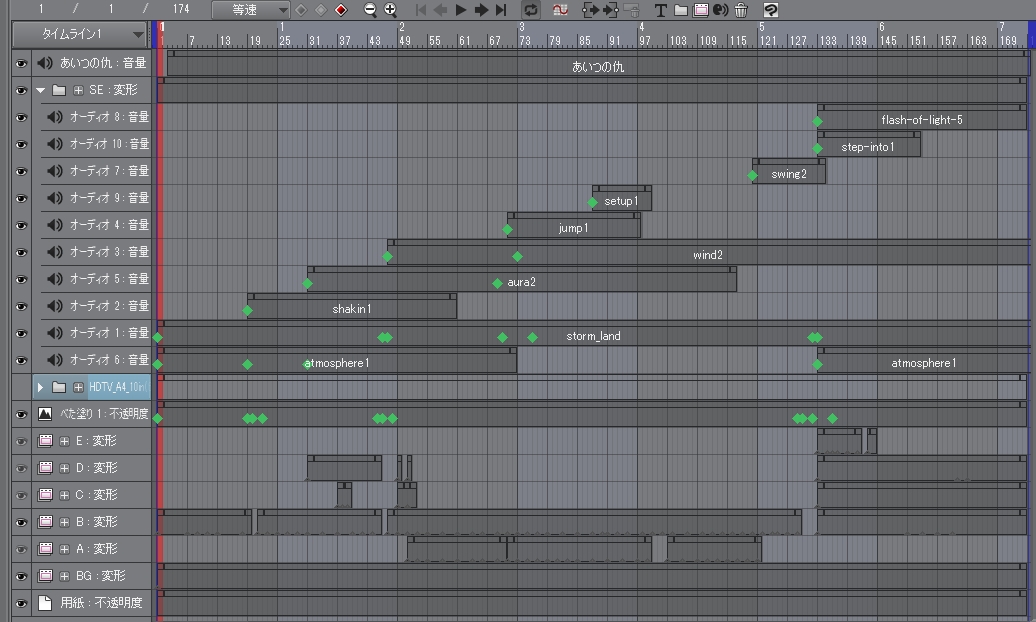The height and width of the screenshot is (622, 1036).
Task: Hide the BG layer
Action: (x=21, y=576)
